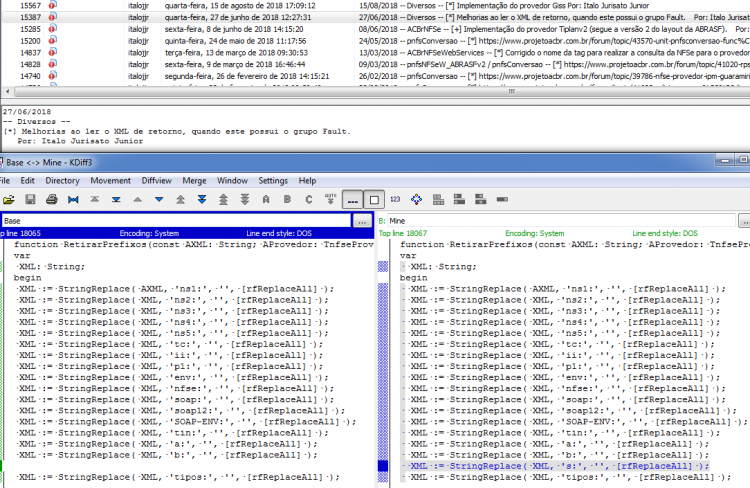
Task: Click the auto-advance icon in toolbar
Action: [x=330, y=199]
